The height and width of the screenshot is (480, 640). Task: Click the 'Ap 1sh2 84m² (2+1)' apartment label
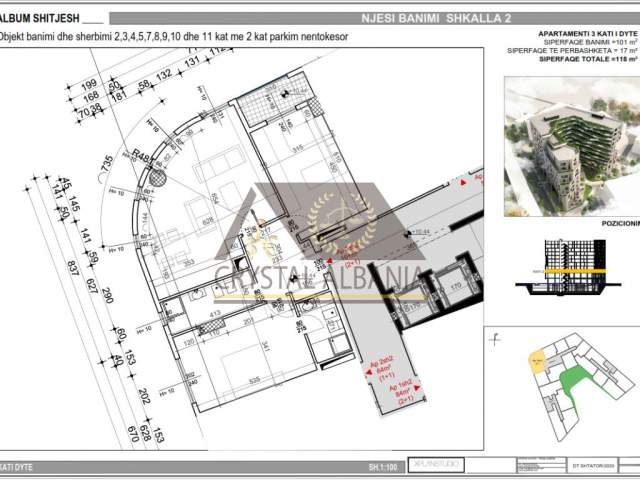pyautogui.click(x=403, y=393)
